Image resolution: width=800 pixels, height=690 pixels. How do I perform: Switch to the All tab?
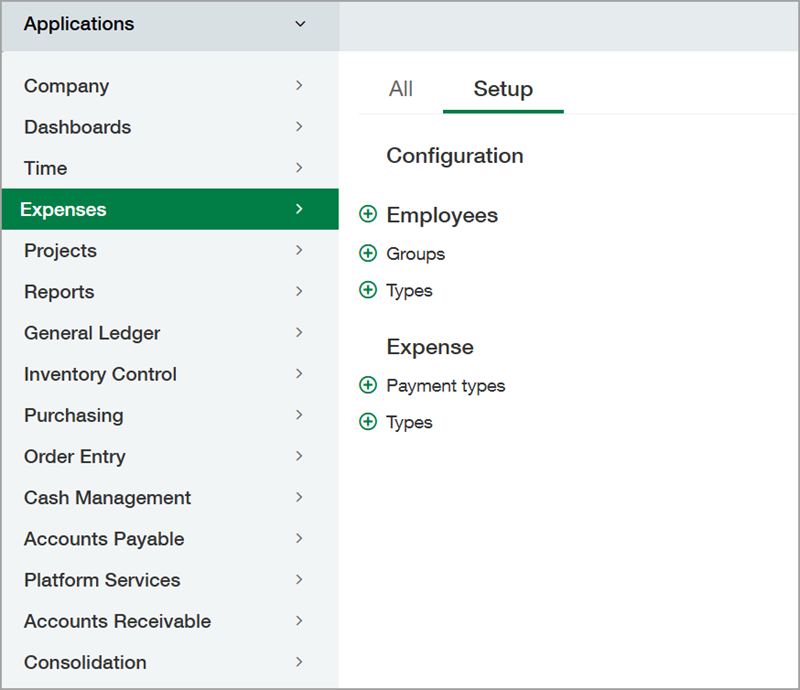(x=400, y=89)
